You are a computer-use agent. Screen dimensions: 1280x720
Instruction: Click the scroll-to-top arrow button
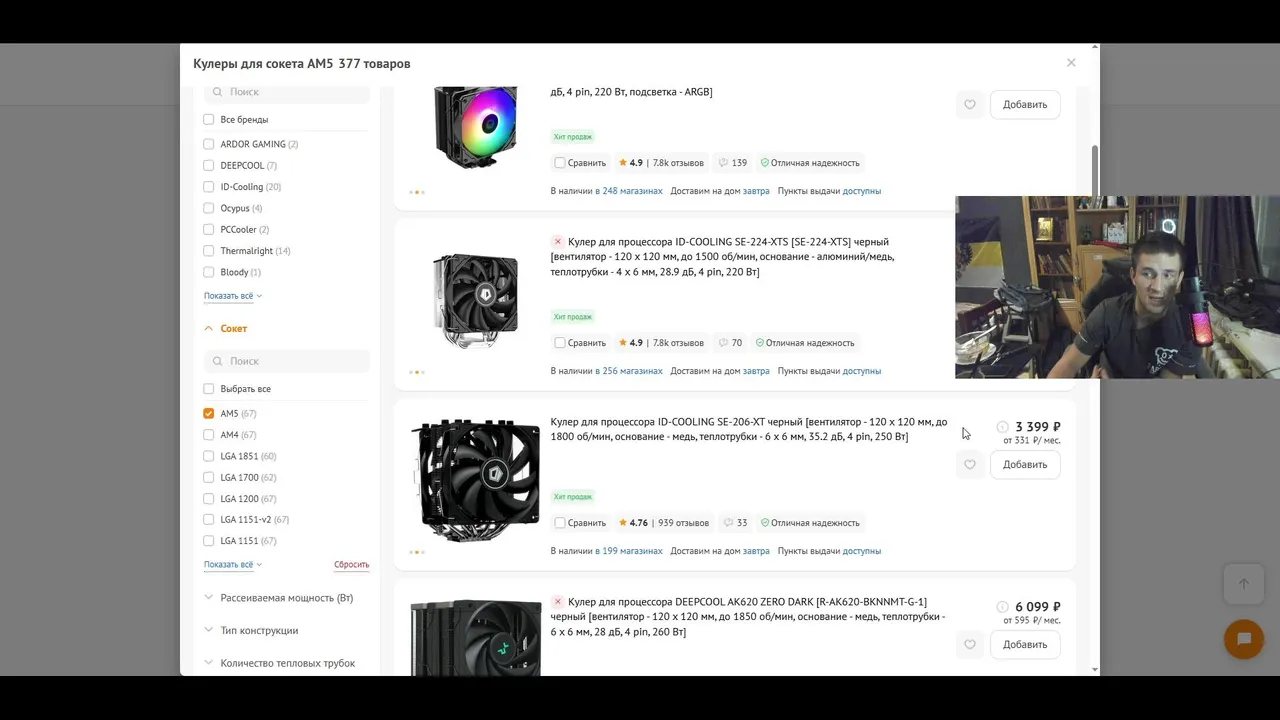1244,584
